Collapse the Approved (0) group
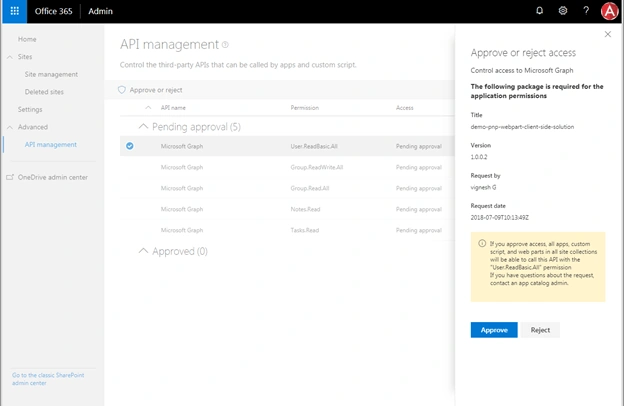The width and height of the screenshot is (624, 406). (143, 251)
